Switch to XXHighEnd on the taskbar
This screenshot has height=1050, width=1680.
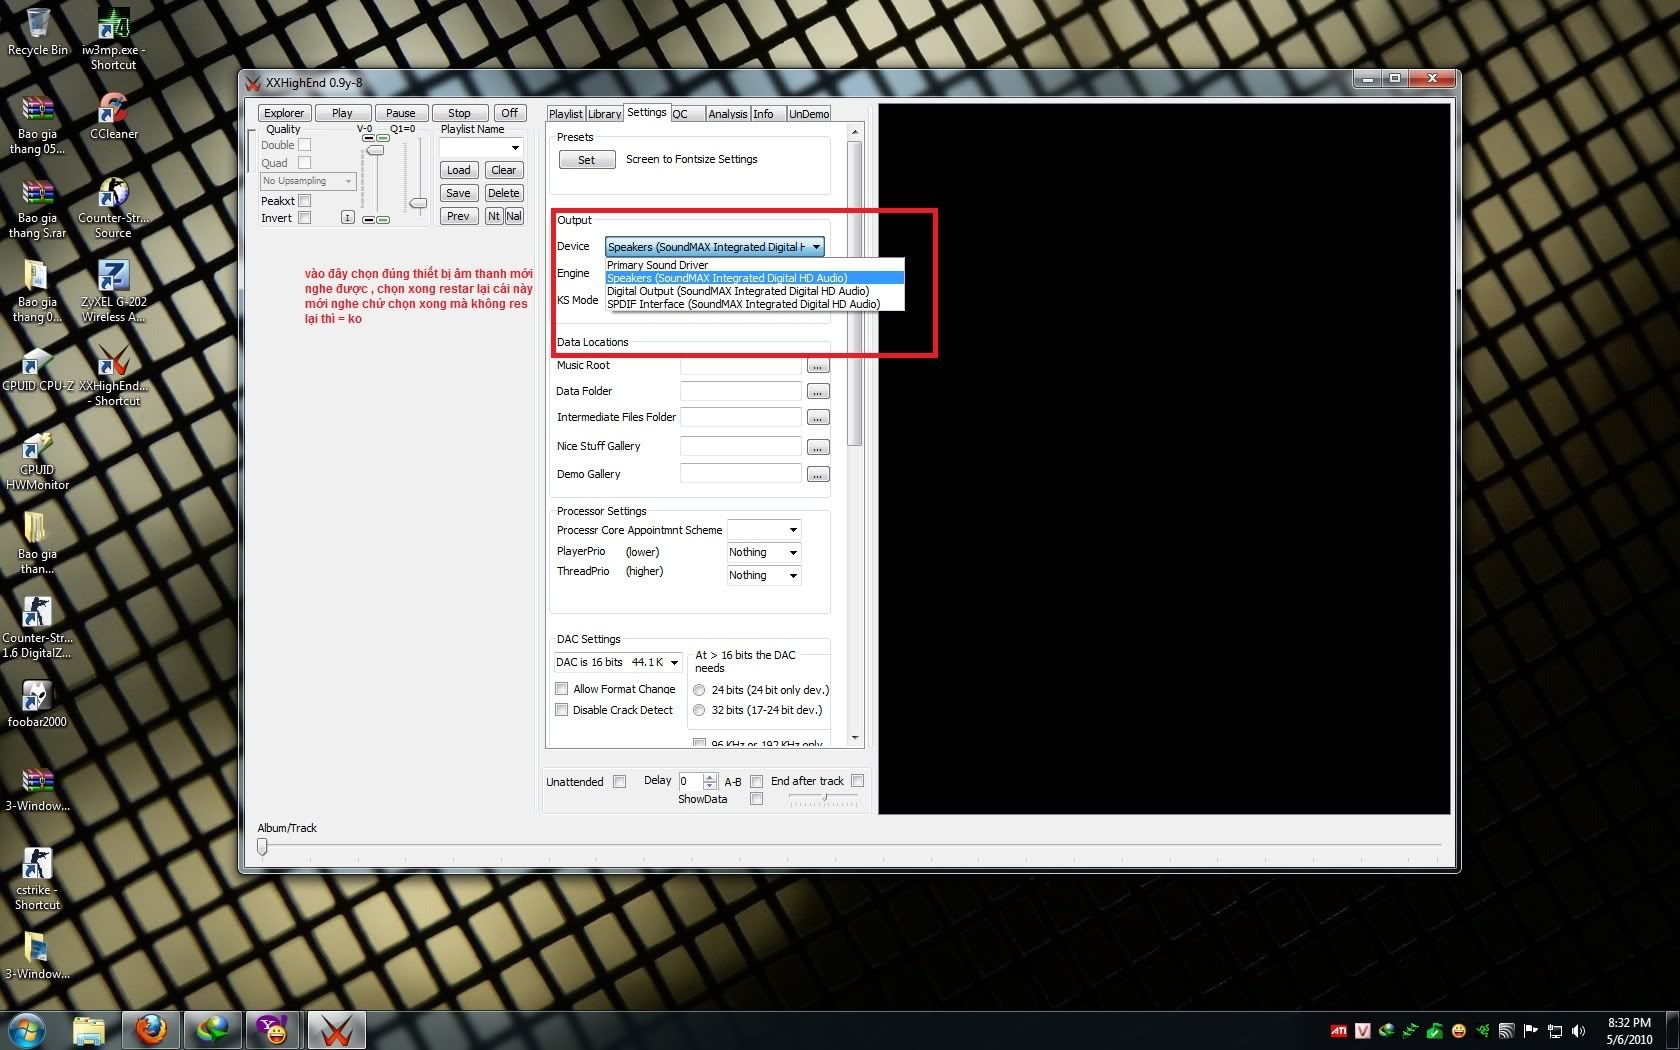pos(336,1030)
